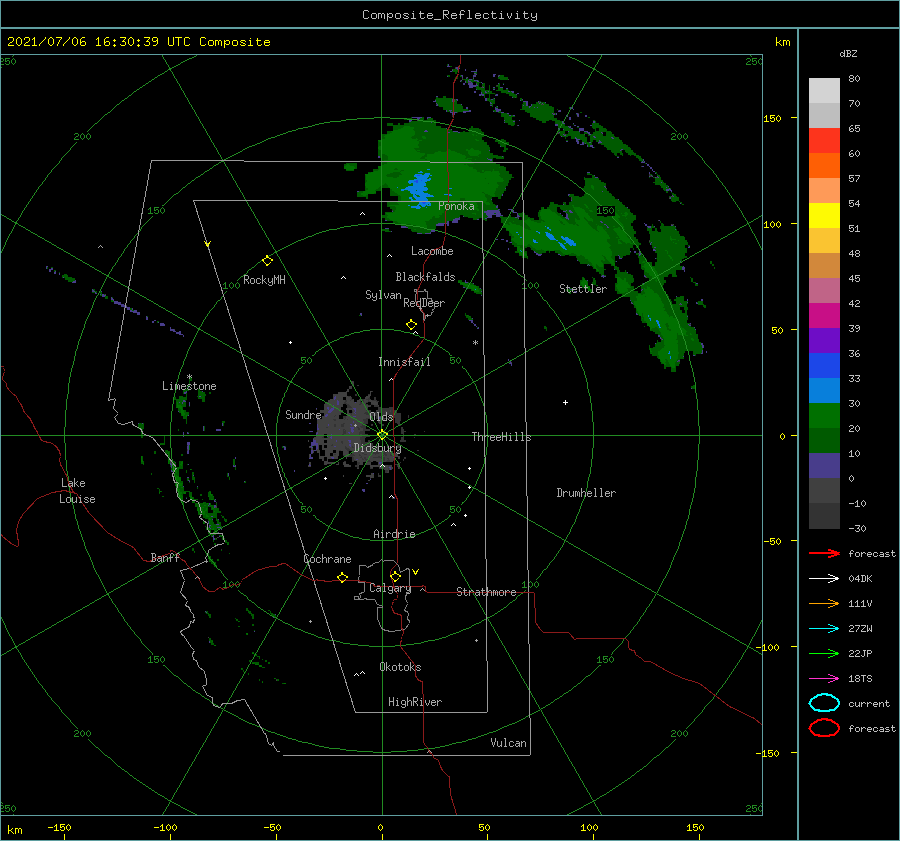Click the cyan current ellipse icon
Viewport: 900px width, 841px height.
point(824,703)
